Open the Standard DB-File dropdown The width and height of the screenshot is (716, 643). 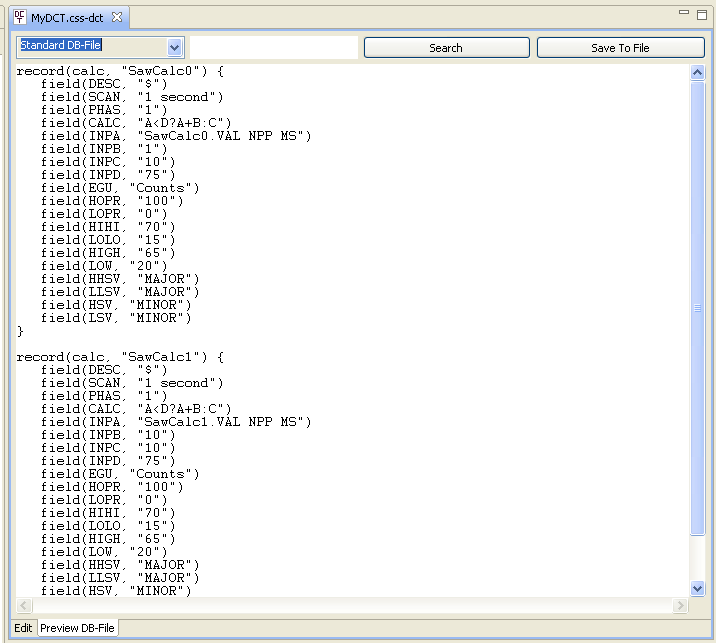(175, 47)
